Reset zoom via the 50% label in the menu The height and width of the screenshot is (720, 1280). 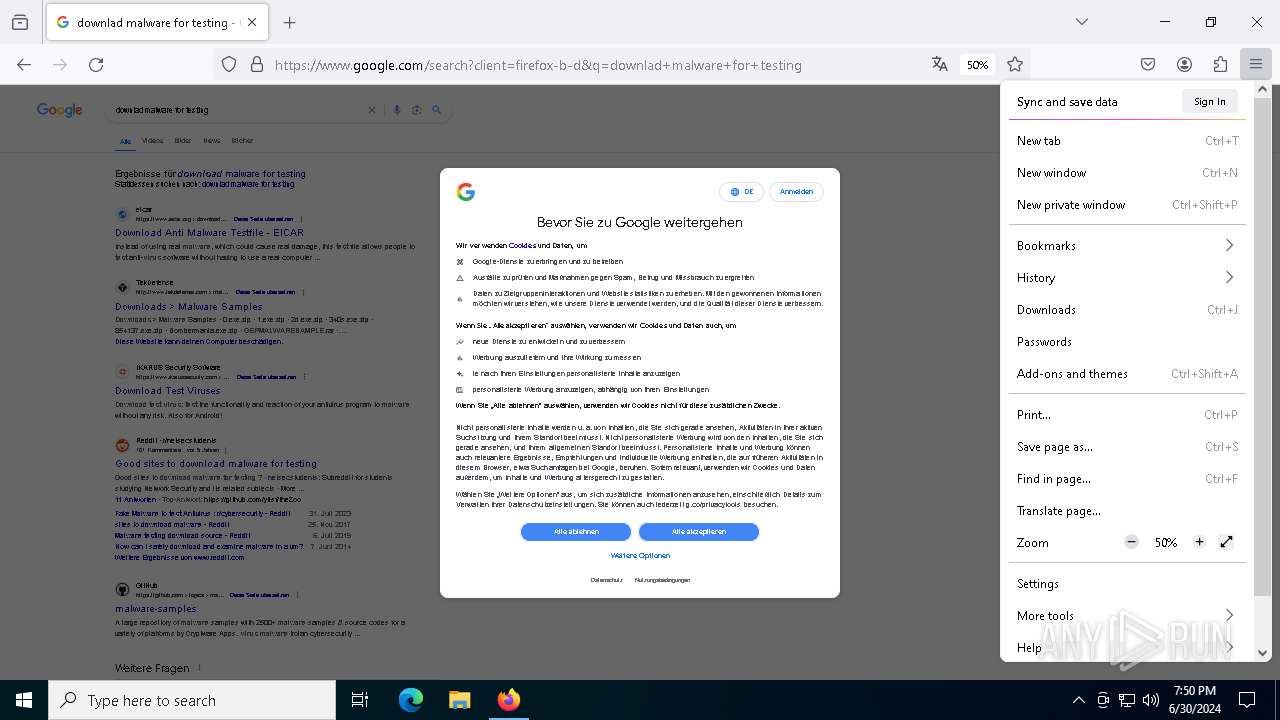(1165, 543)
